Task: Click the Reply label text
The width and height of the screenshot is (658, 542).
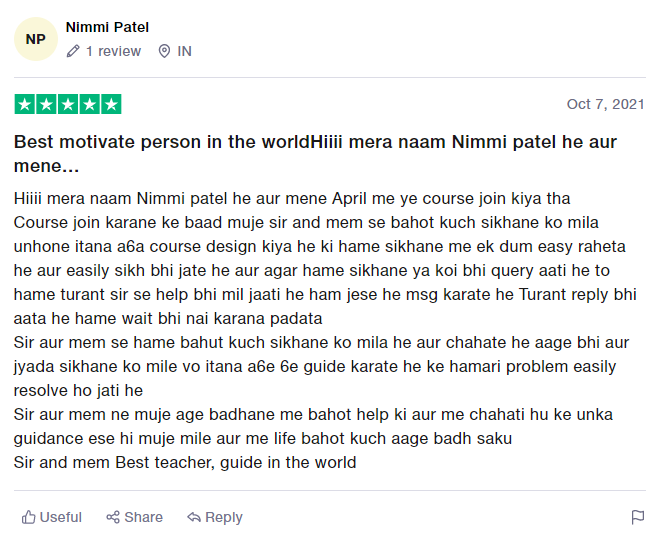Action: tap(224, 517)
